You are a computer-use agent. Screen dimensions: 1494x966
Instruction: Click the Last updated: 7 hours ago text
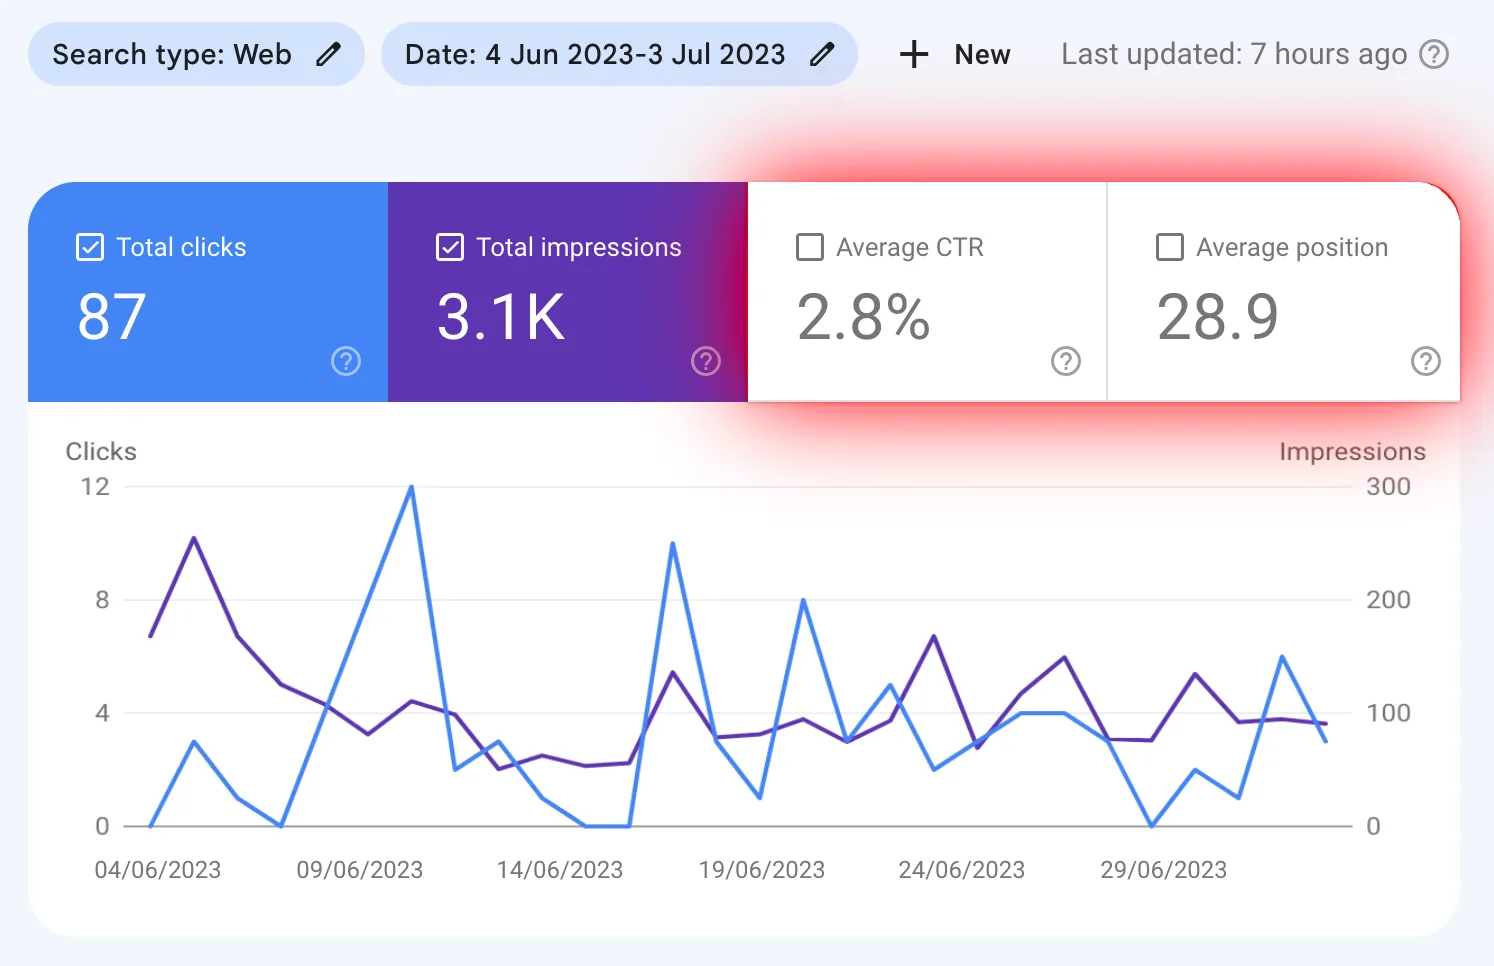coord(1234,54)
